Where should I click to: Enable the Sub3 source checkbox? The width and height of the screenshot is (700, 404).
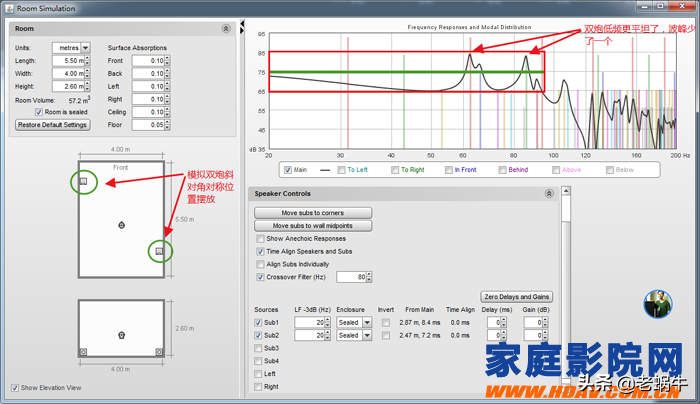pyautogui.click(x=260, y=348)
